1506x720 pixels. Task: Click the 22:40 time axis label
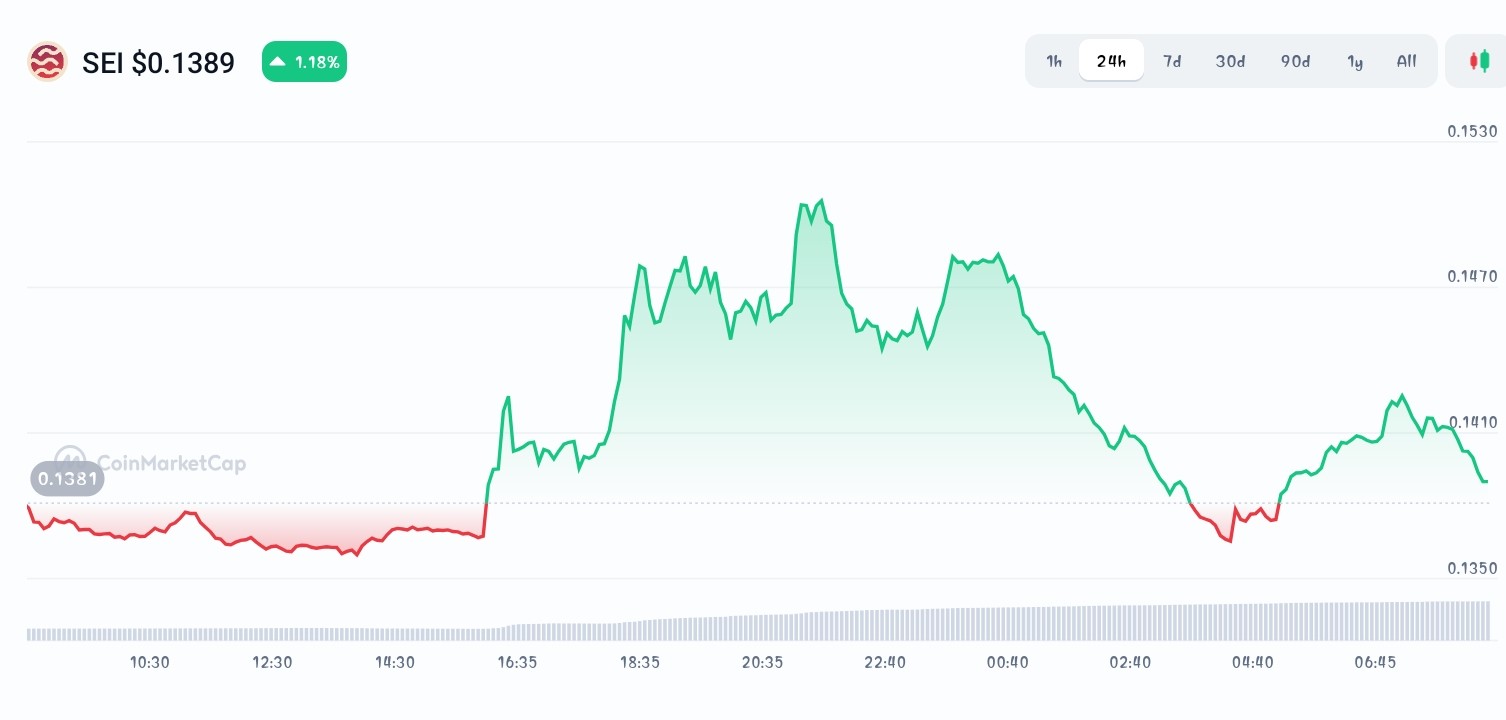coord(885,662)
